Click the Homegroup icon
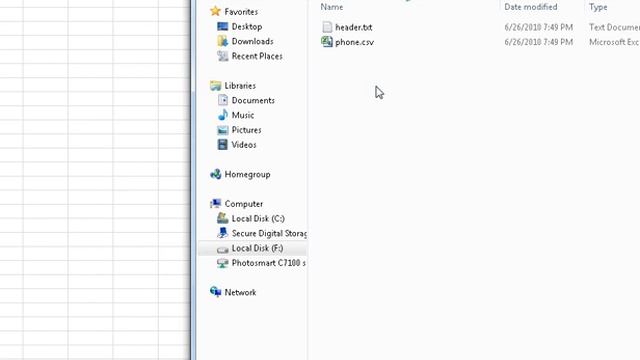The height and width of the screenshot is (360, 640). tap(216, 174)
